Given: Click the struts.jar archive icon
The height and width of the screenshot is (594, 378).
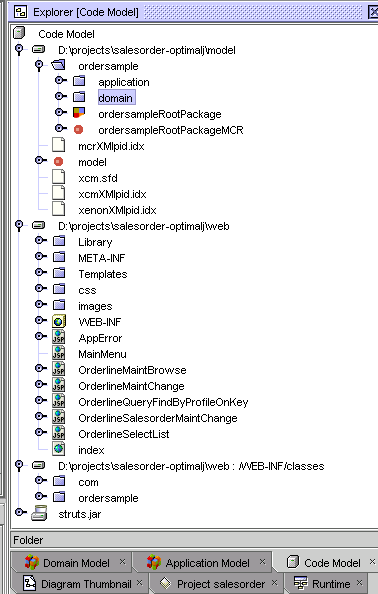Looking at the screenshot, I should (x=39, y=513).
